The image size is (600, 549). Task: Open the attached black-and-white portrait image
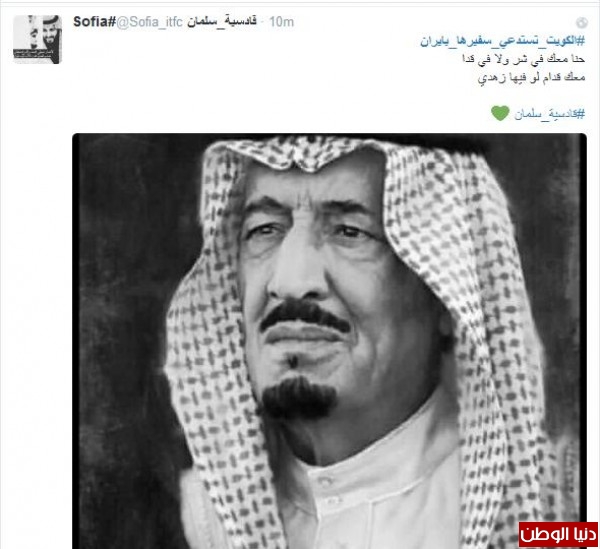[329, 340]
